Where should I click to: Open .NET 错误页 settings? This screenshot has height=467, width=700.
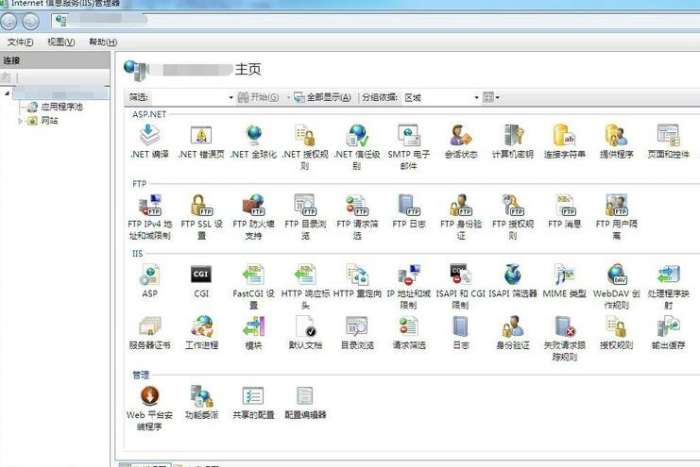click(201, 142)
